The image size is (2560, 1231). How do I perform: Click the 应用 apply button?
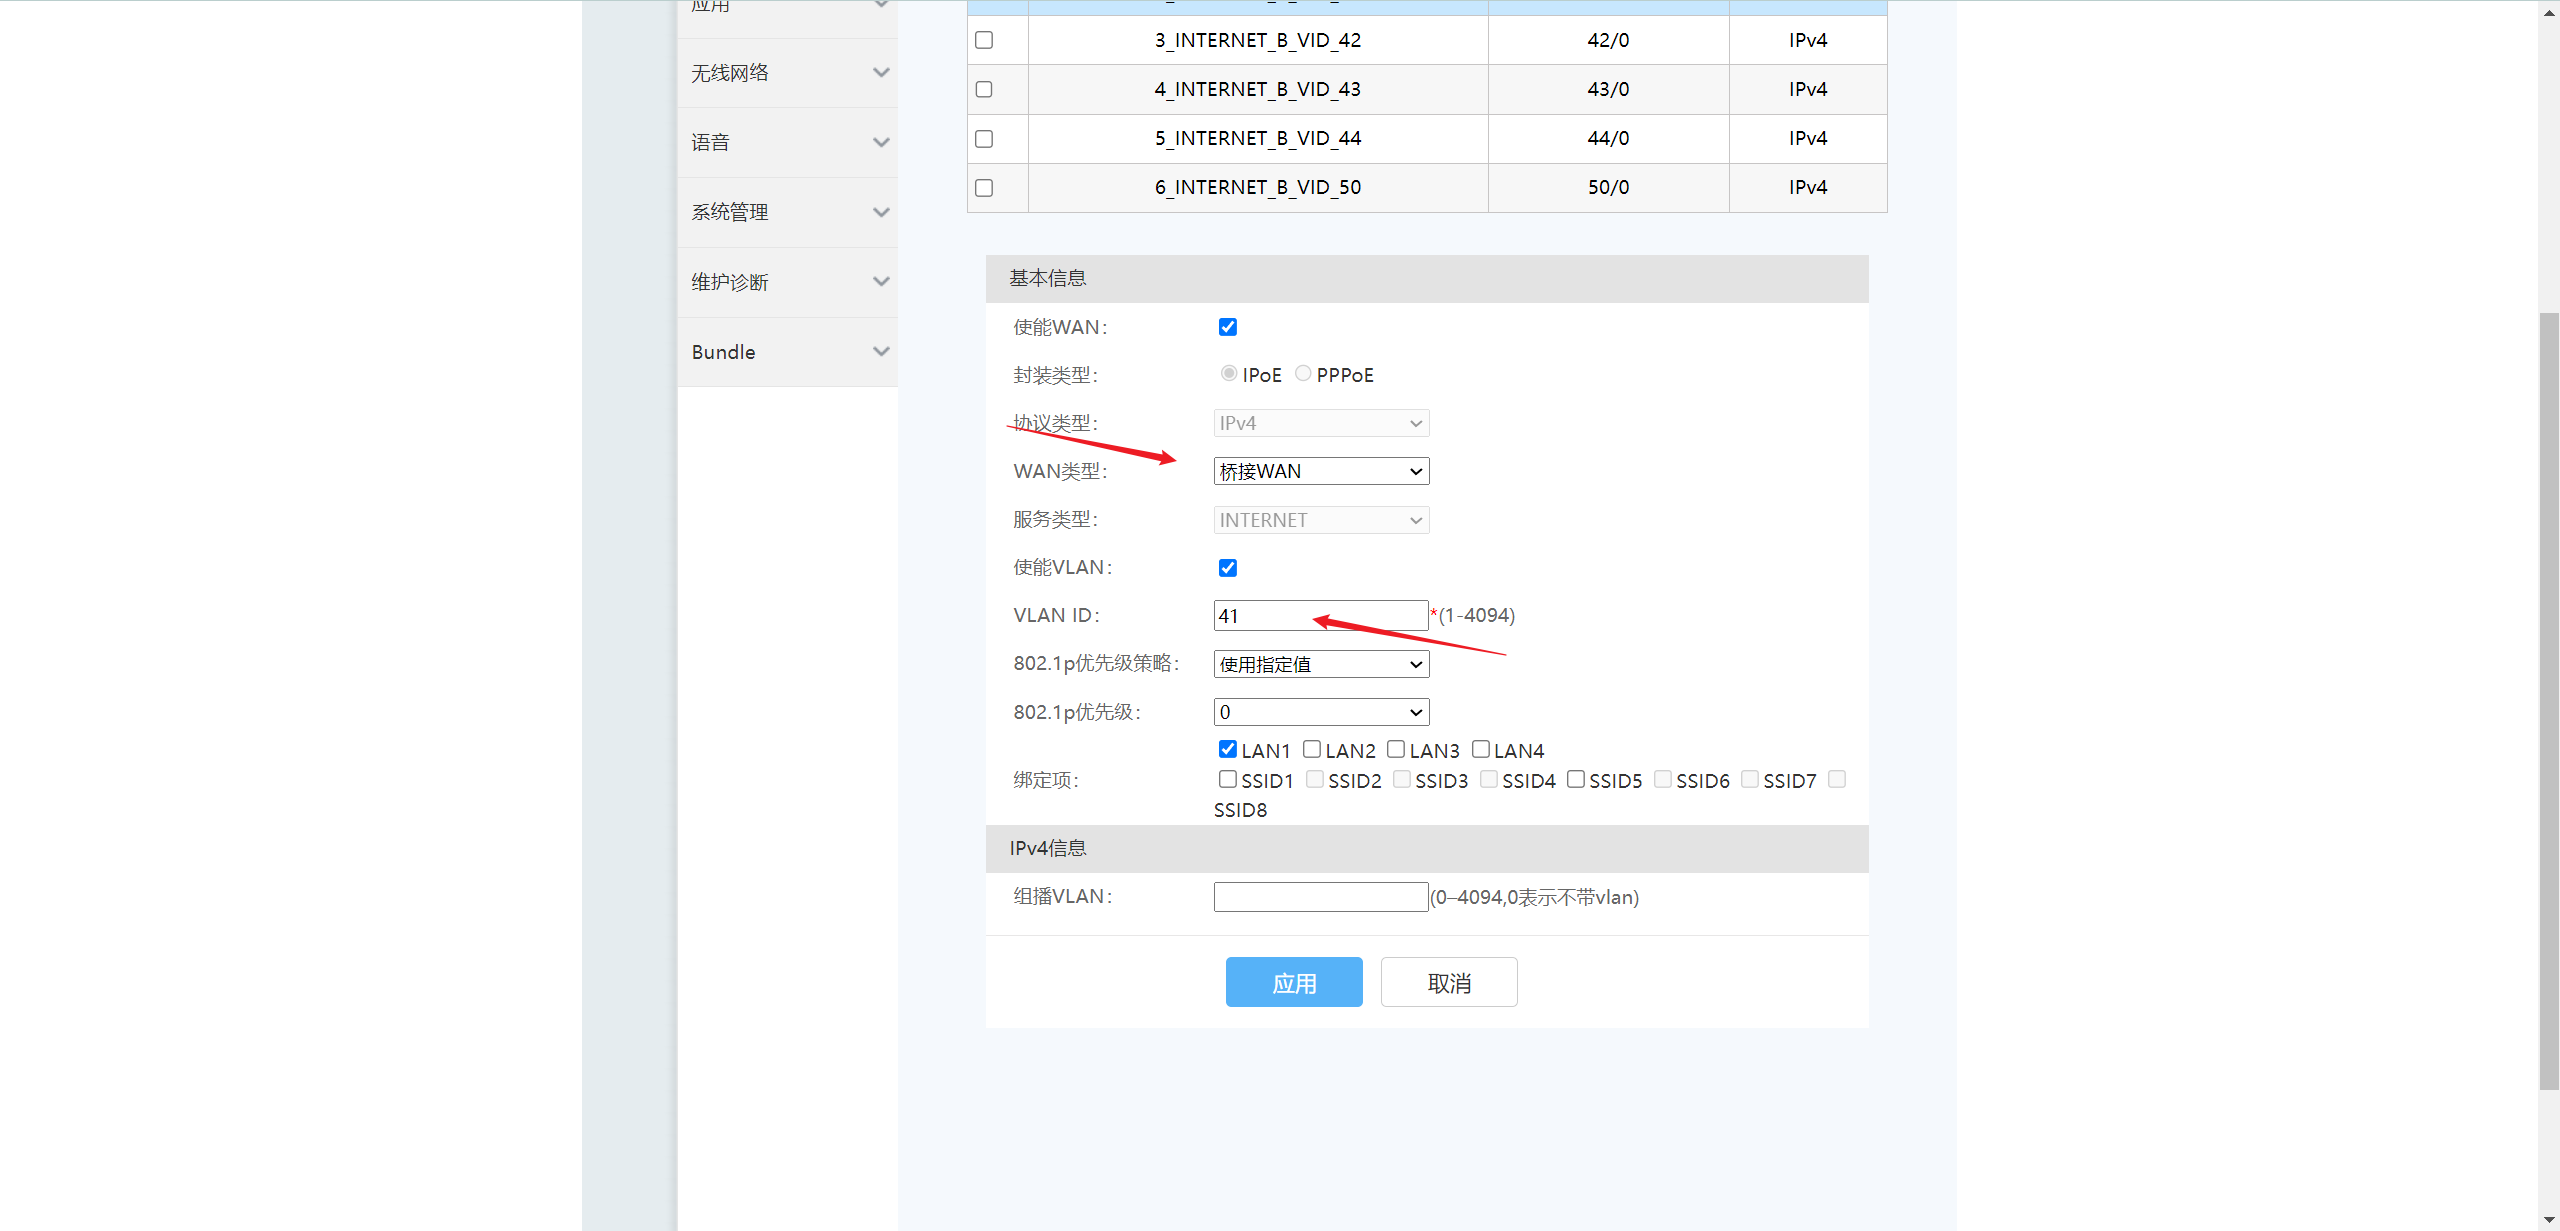coord(1294,982)
